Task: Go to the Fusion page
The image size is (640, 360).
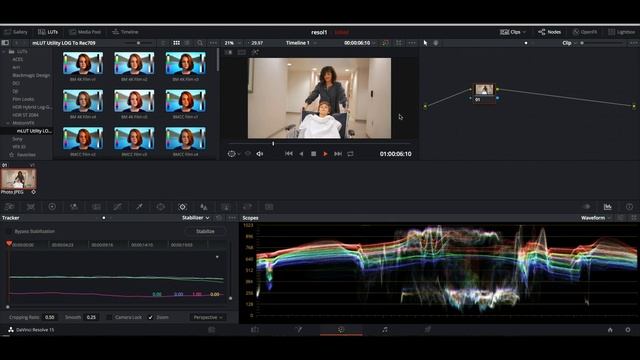Action: 298,330
